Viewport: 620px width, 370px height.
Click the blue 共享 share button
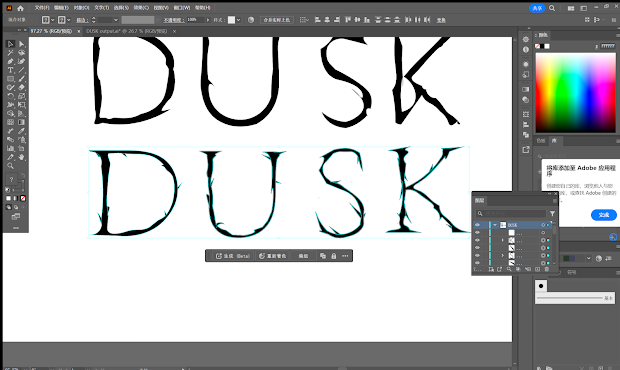(x=537, y=8)
